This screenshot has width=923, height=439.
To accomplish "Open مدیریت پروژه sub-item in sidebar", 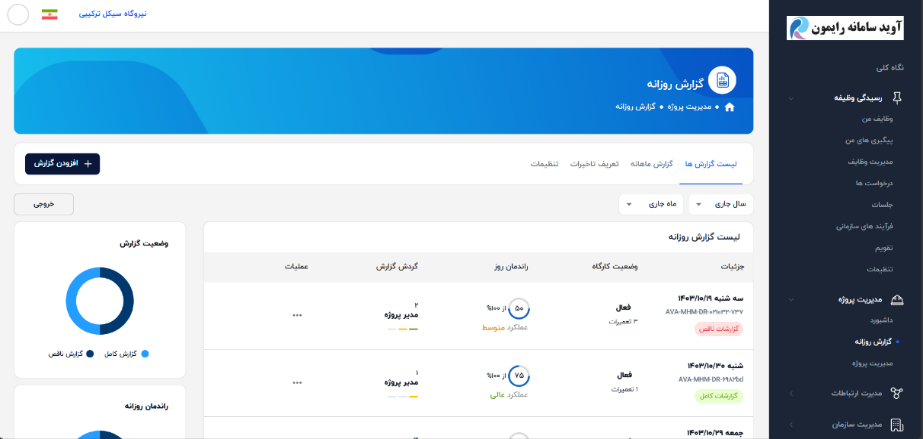I will coord(873,364).
